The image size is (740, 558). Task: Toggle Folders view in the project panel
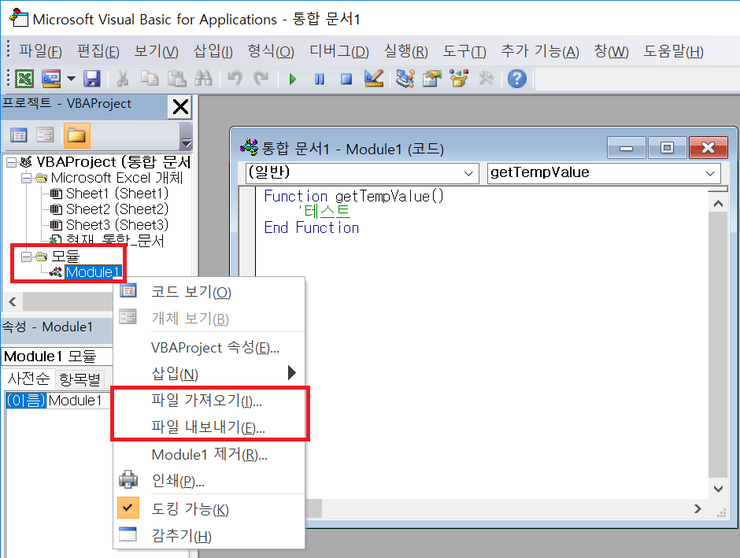(x=77, y=135)
